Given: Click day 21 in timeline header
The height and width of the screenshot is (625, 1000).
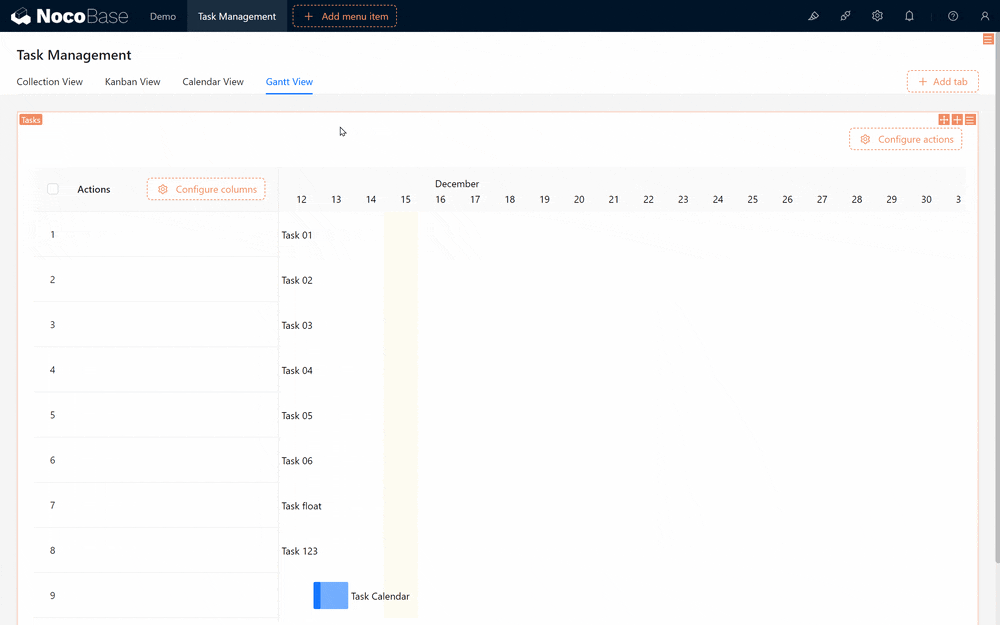Looking at the screenshot, I should coord(614,200).
